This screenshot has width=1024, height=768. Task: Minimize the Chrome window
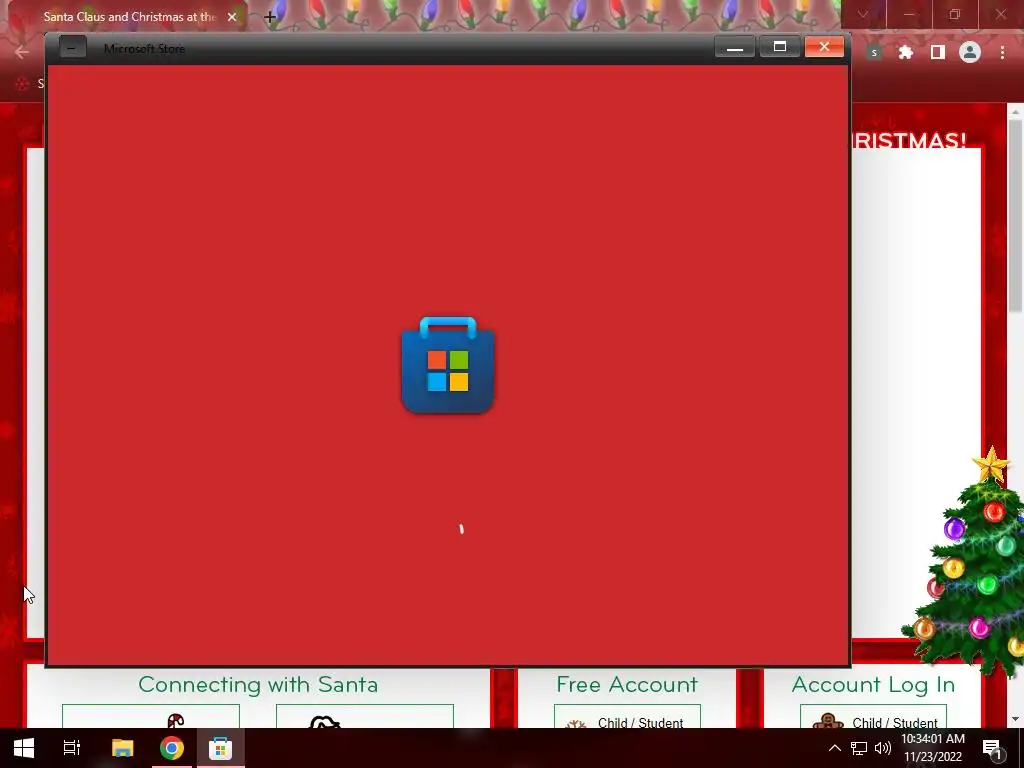coord(909,14)
